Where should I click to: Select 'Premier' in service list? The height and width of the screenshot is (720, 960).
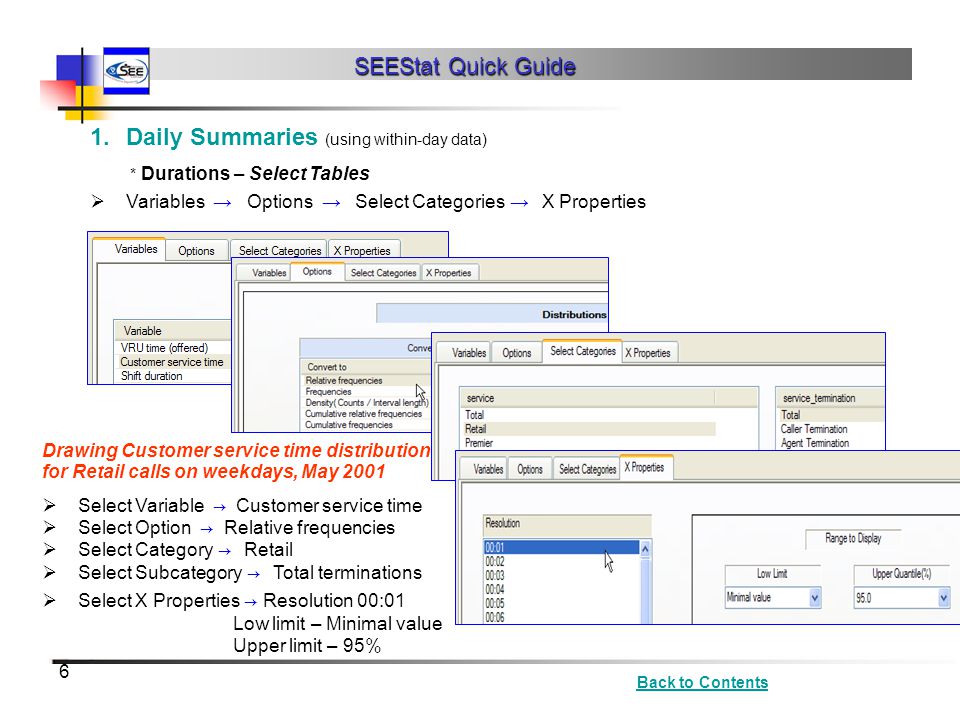tap(588, 443)
